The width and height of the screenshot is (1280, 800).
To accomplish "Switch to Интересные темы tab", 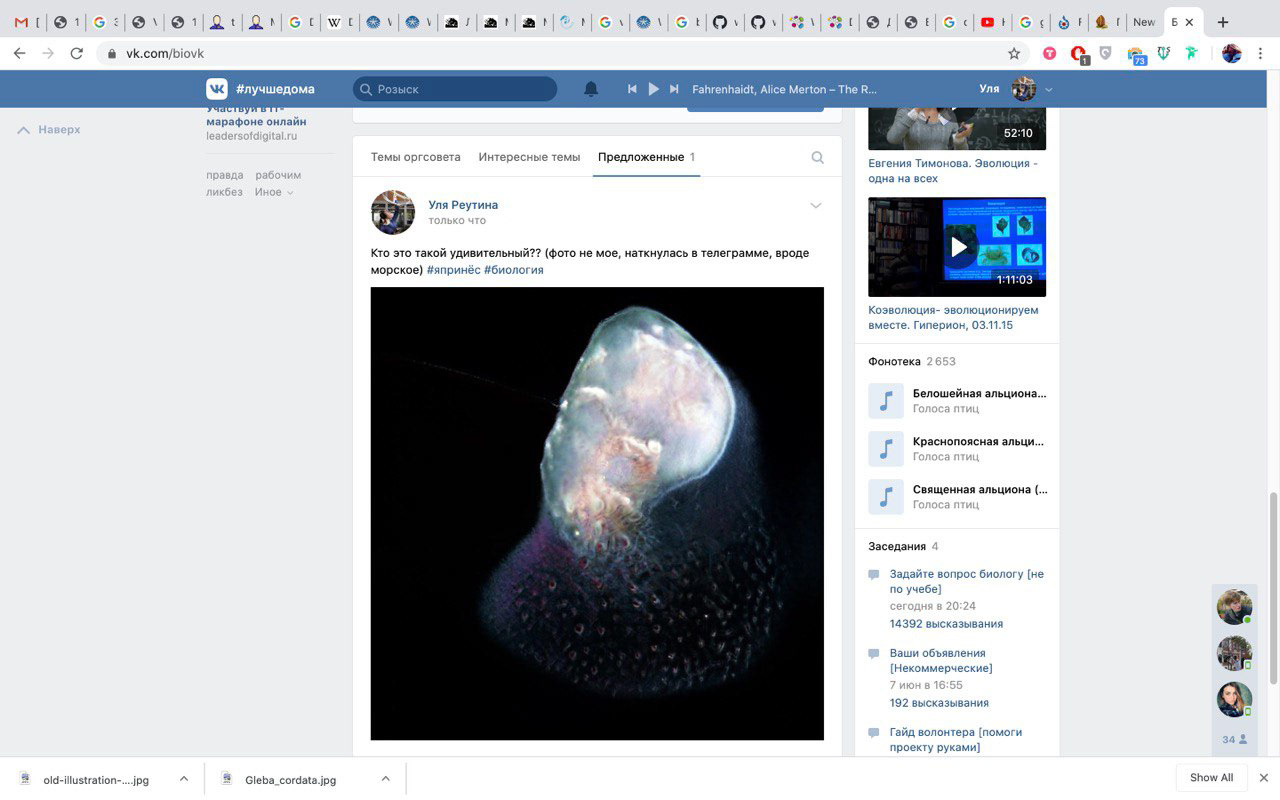I will click(x=529, y=157).
